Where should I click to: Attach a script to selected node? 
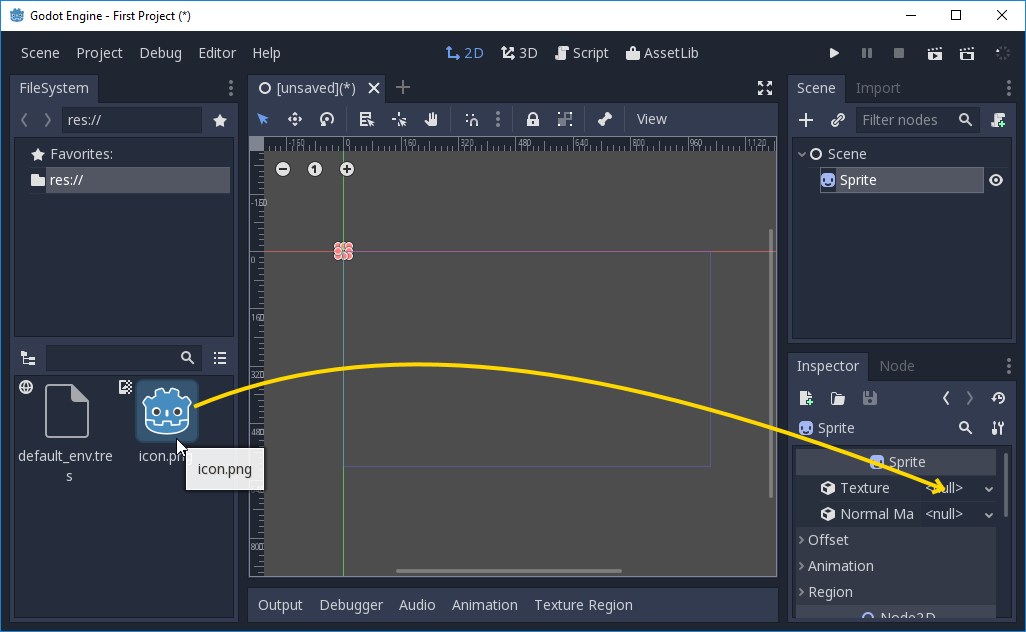pos(998,120)
